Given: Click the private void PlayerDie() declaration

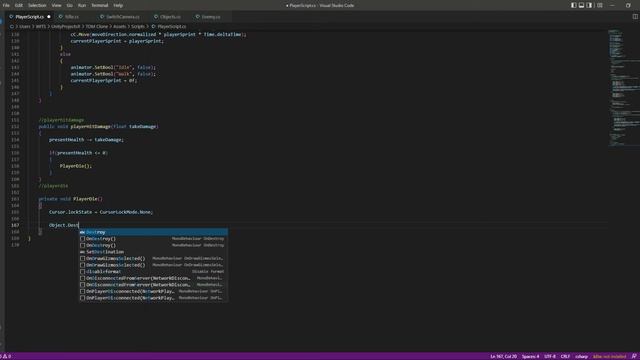Looking at the screenshot, I should [71, 199].
